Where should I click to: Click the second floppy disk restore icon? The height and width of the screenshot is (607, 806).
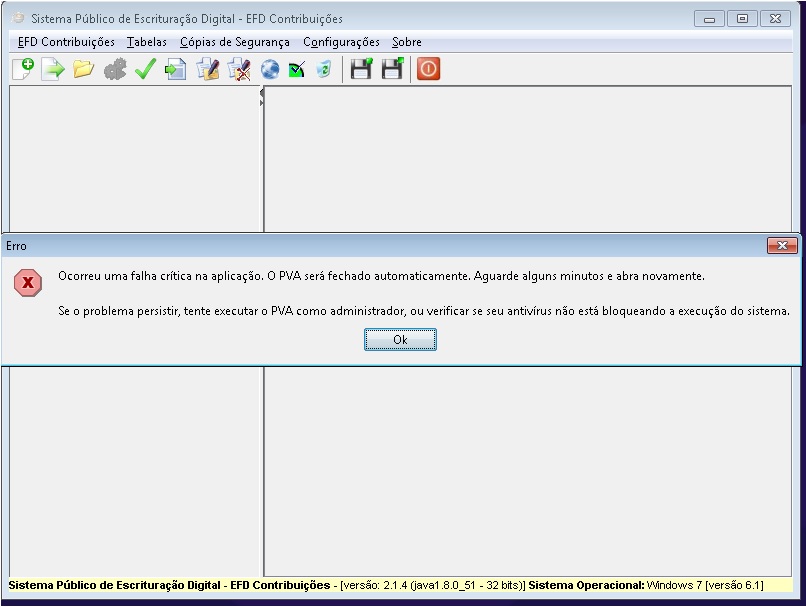coord(392,69)
